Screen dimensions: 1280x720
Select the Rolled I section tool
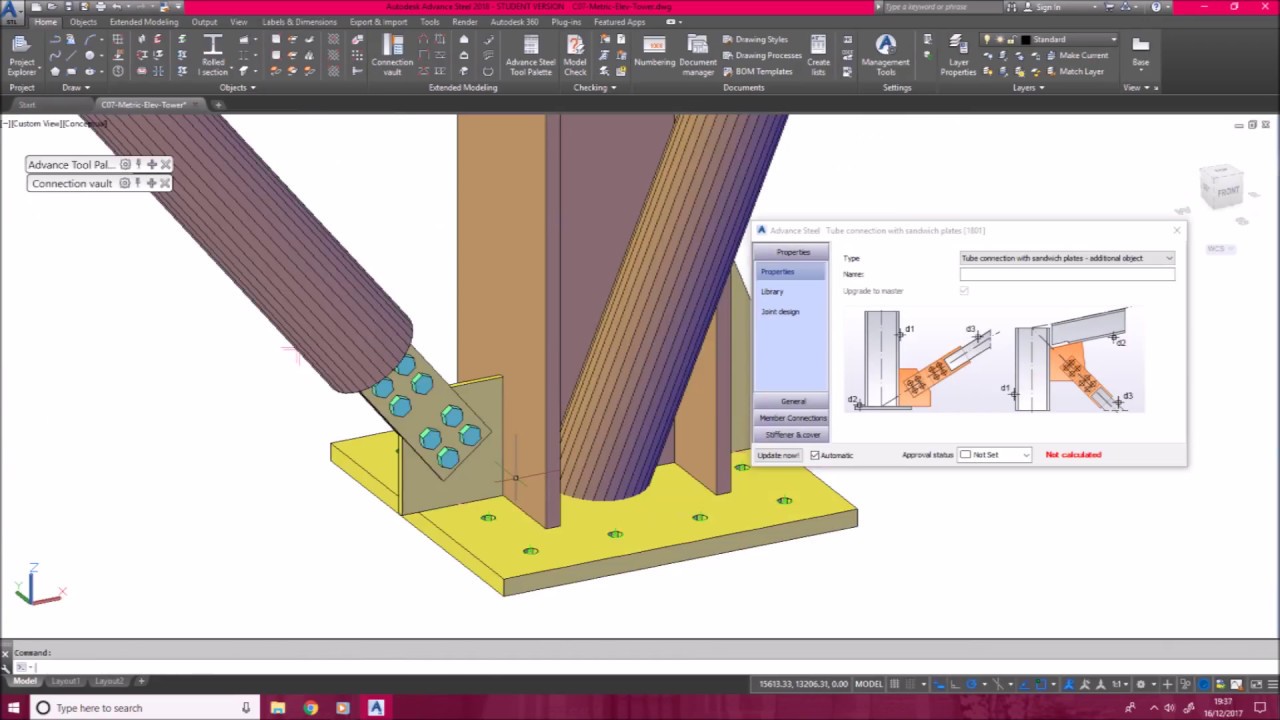pyautogui.click(x=213, y=53)
